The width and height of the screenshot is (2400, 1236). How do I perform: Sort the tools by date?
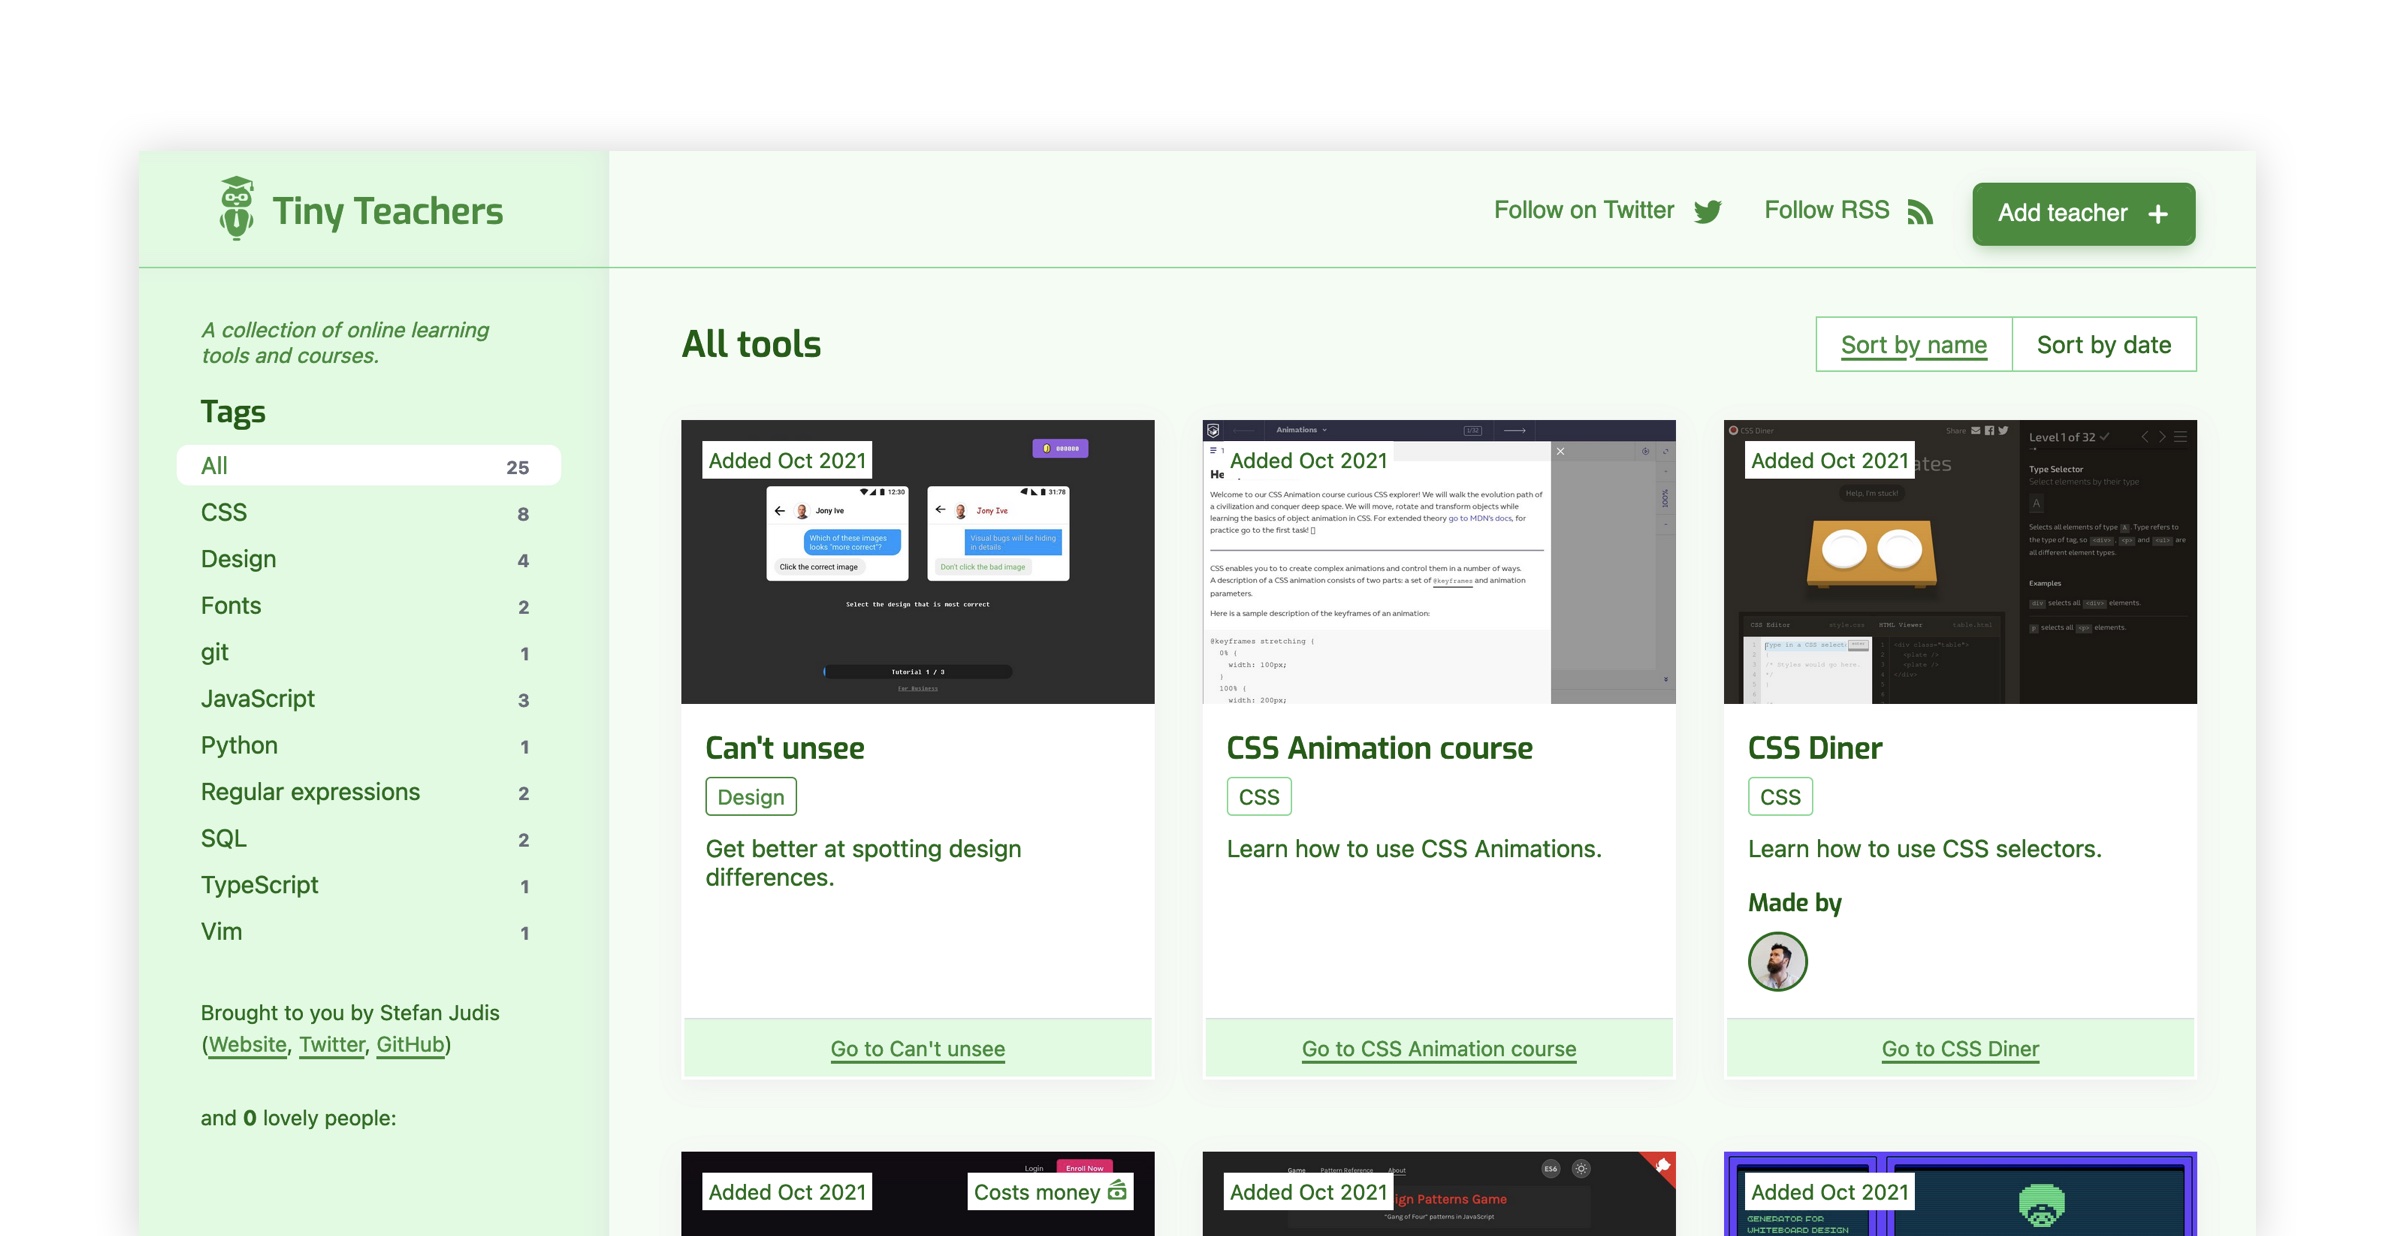(x=2103, y=344)
